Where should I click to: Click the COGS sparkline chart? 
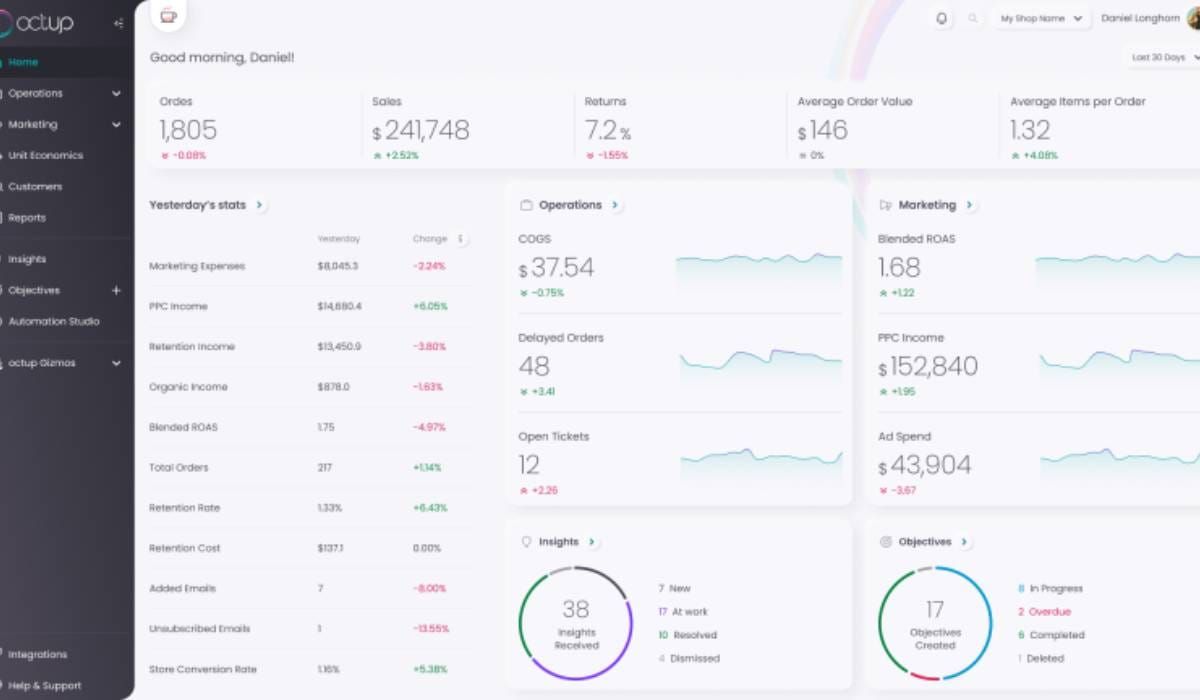click(759, 270)
